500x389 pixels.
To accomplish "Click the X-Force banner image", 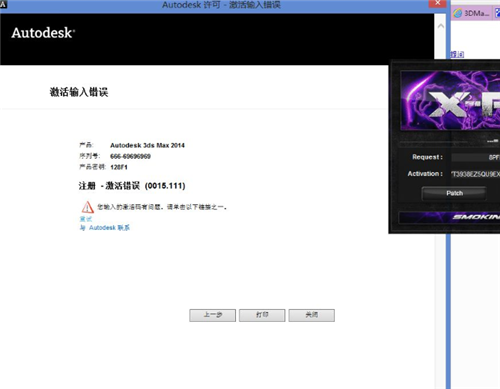I will (450, 100).
